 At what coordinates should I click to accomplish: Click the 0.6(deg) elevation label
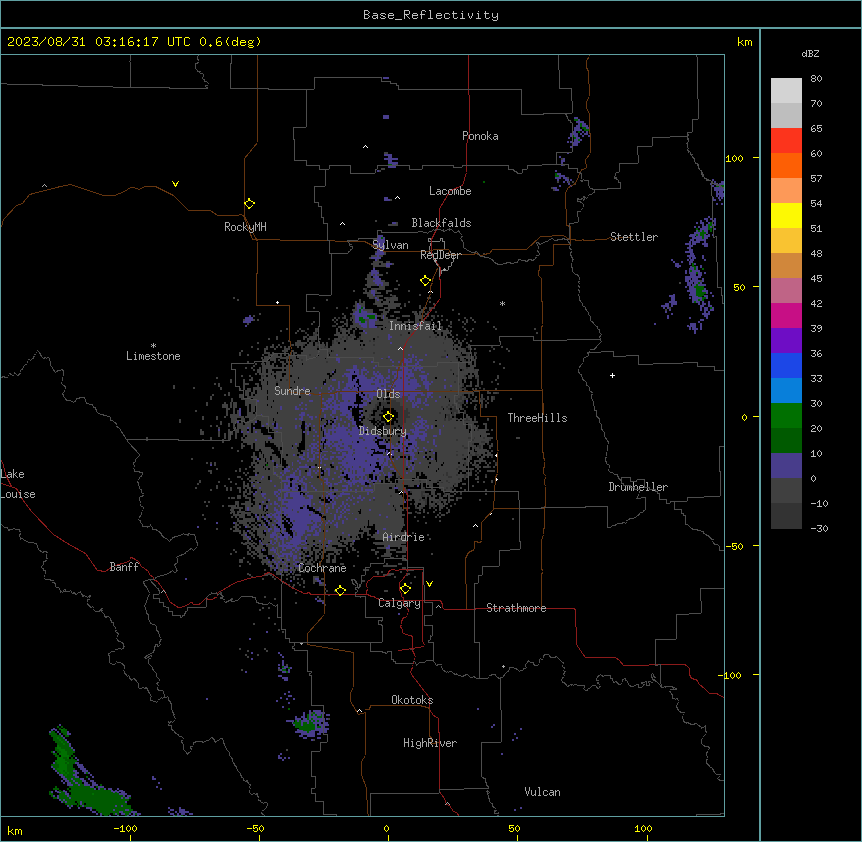pos(230,42)
